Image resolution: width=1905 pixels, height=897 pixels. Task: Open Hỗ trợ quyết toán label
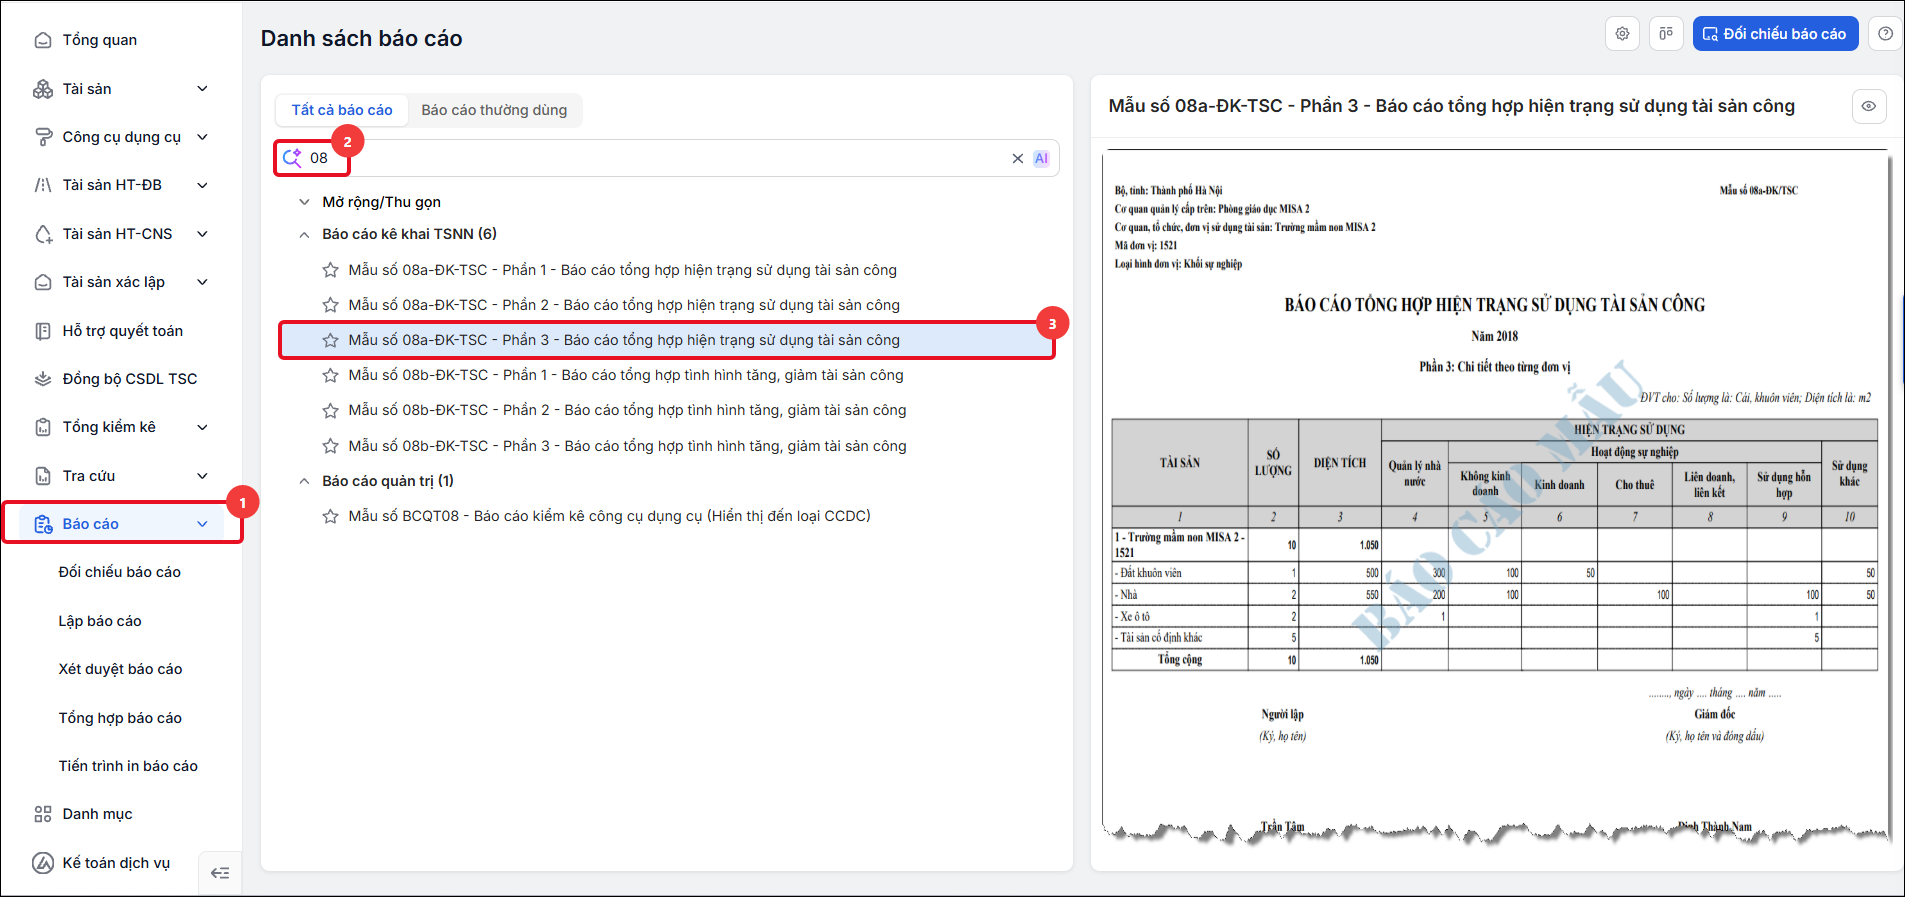[x=123, y=331]
